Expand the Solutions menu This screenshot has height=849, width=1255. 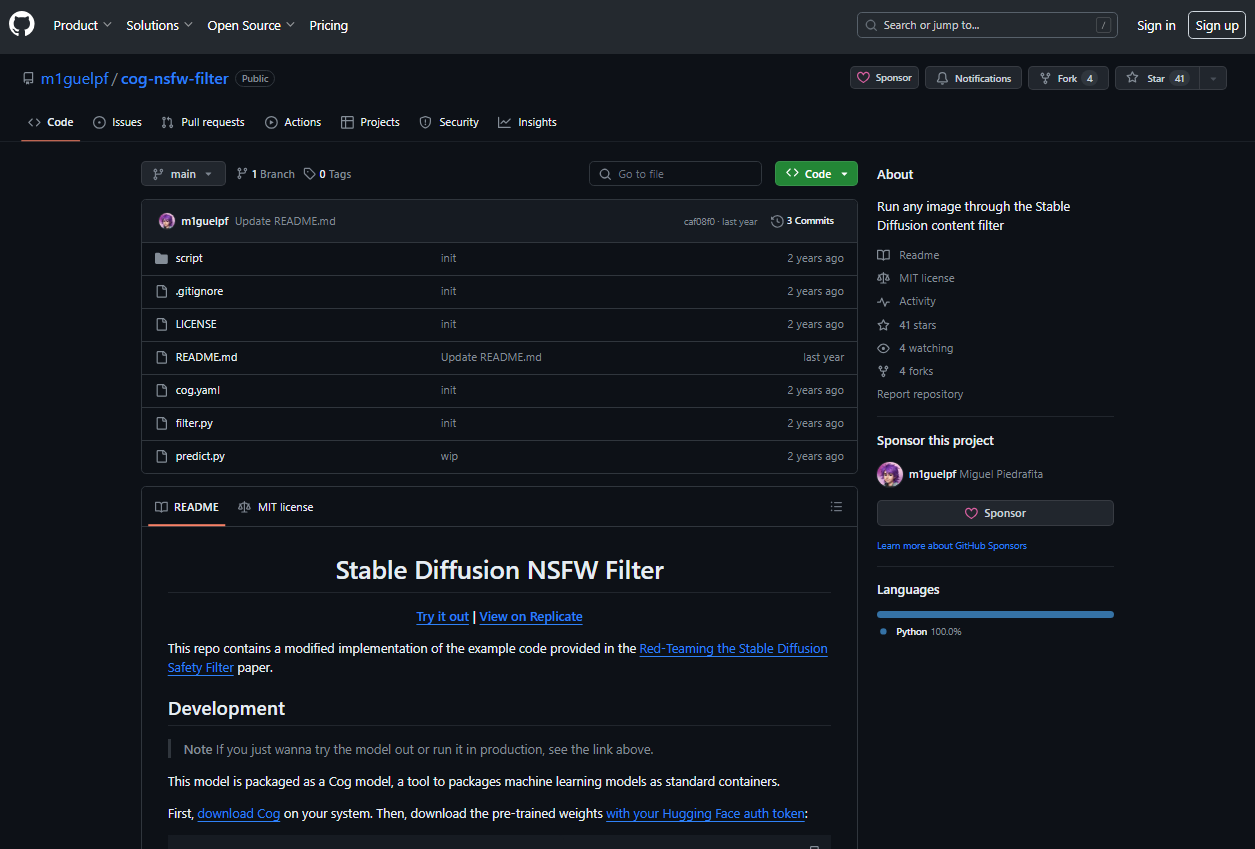tap(159, 25)
